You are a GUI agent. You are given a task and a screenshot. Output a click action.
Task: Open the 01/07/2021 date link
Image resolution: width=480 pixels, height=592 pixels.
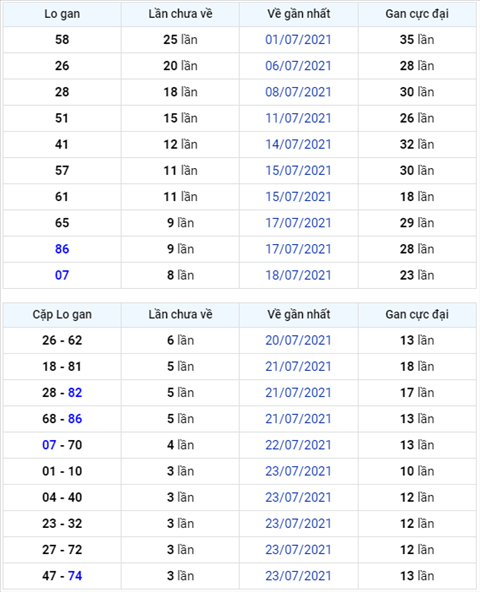[x=298, y=40]
